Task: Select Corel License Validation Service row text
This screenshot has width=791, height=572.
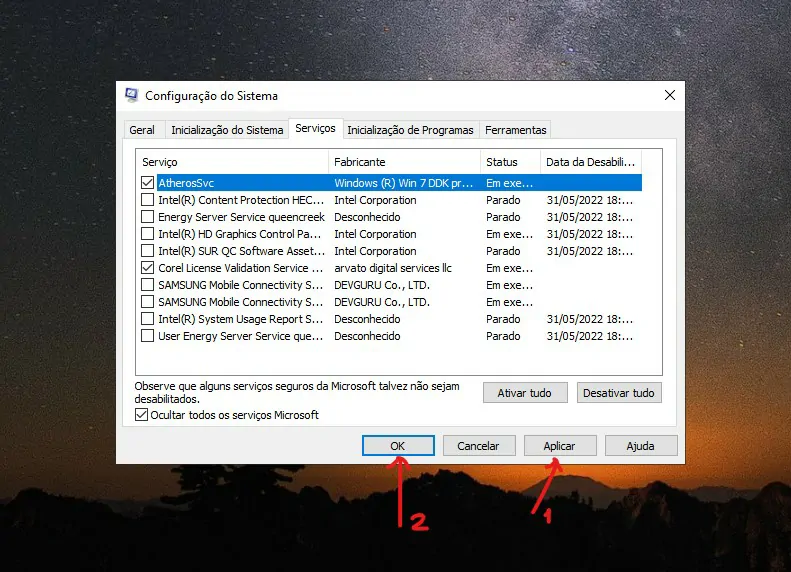Action: [241, 268]
